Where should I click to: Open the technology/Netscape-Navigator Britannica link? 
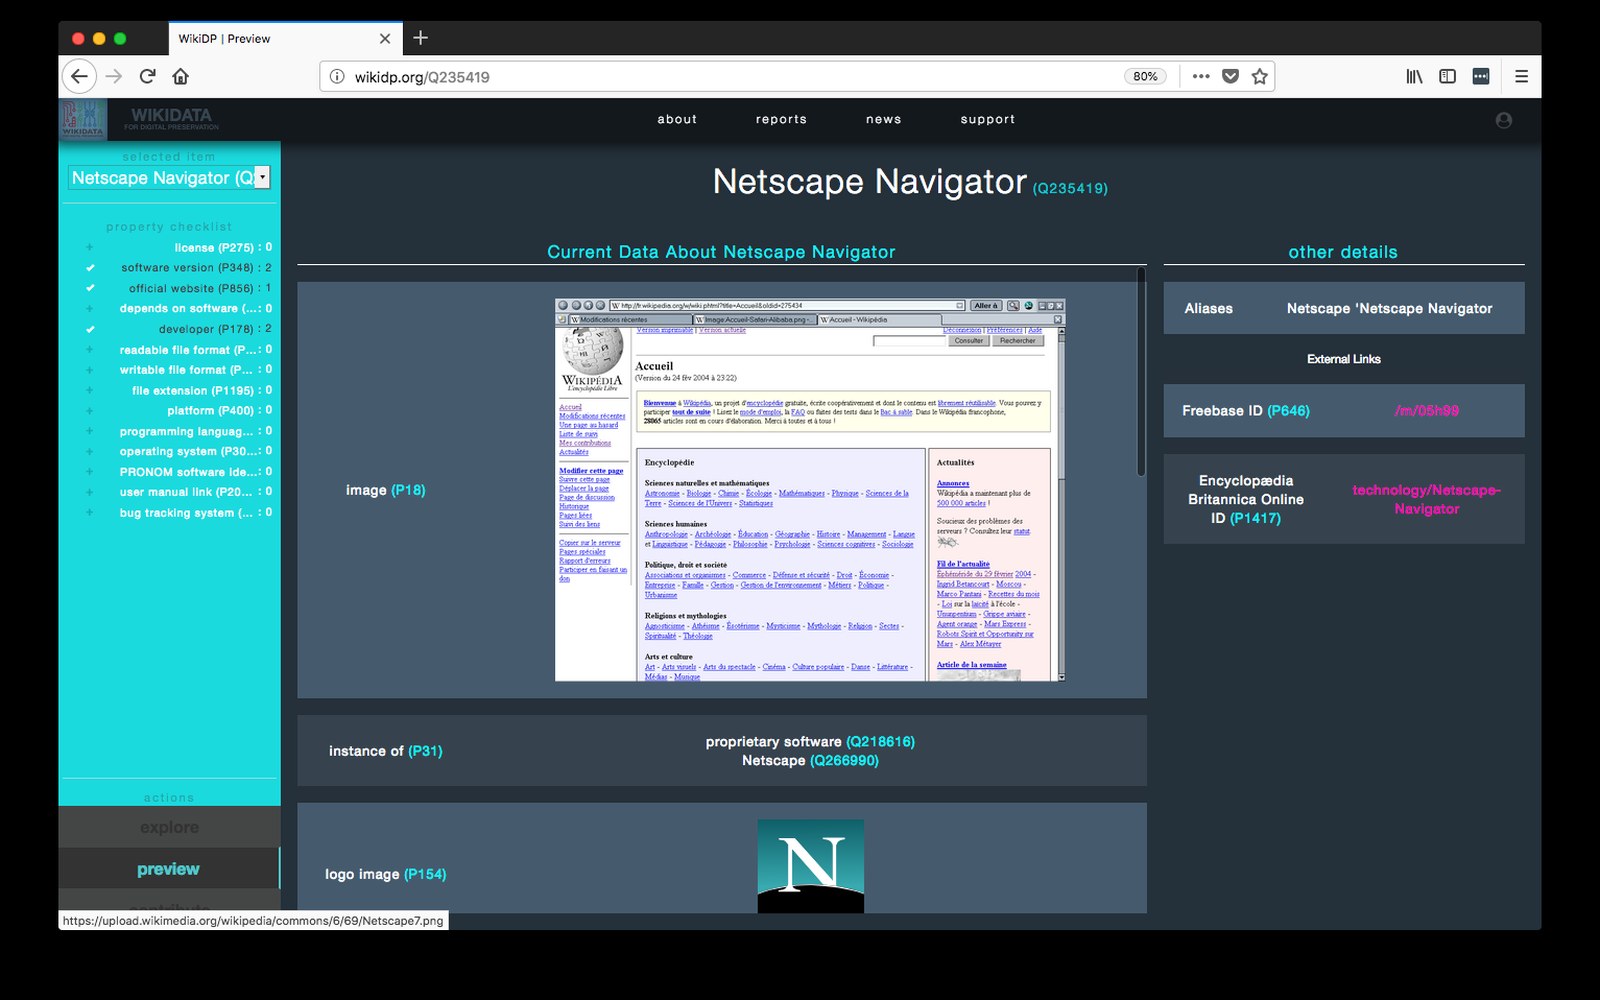tap(1426, 499)
